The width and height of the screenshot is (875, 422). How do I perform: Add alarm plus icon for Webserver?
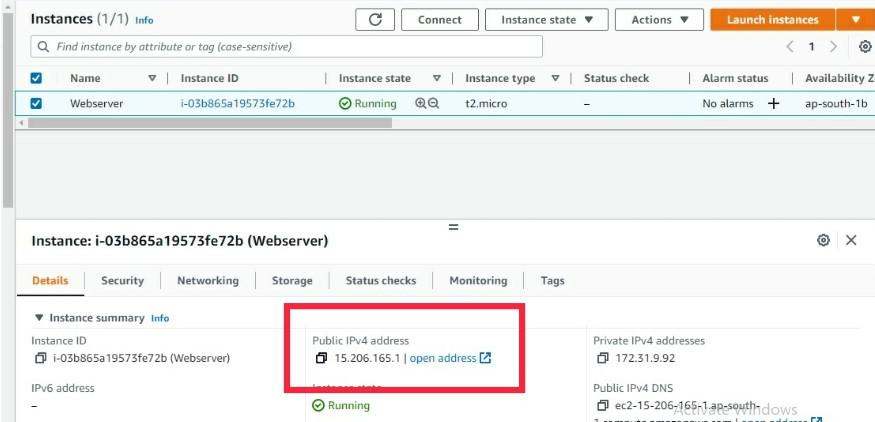[x=773, y=103]
